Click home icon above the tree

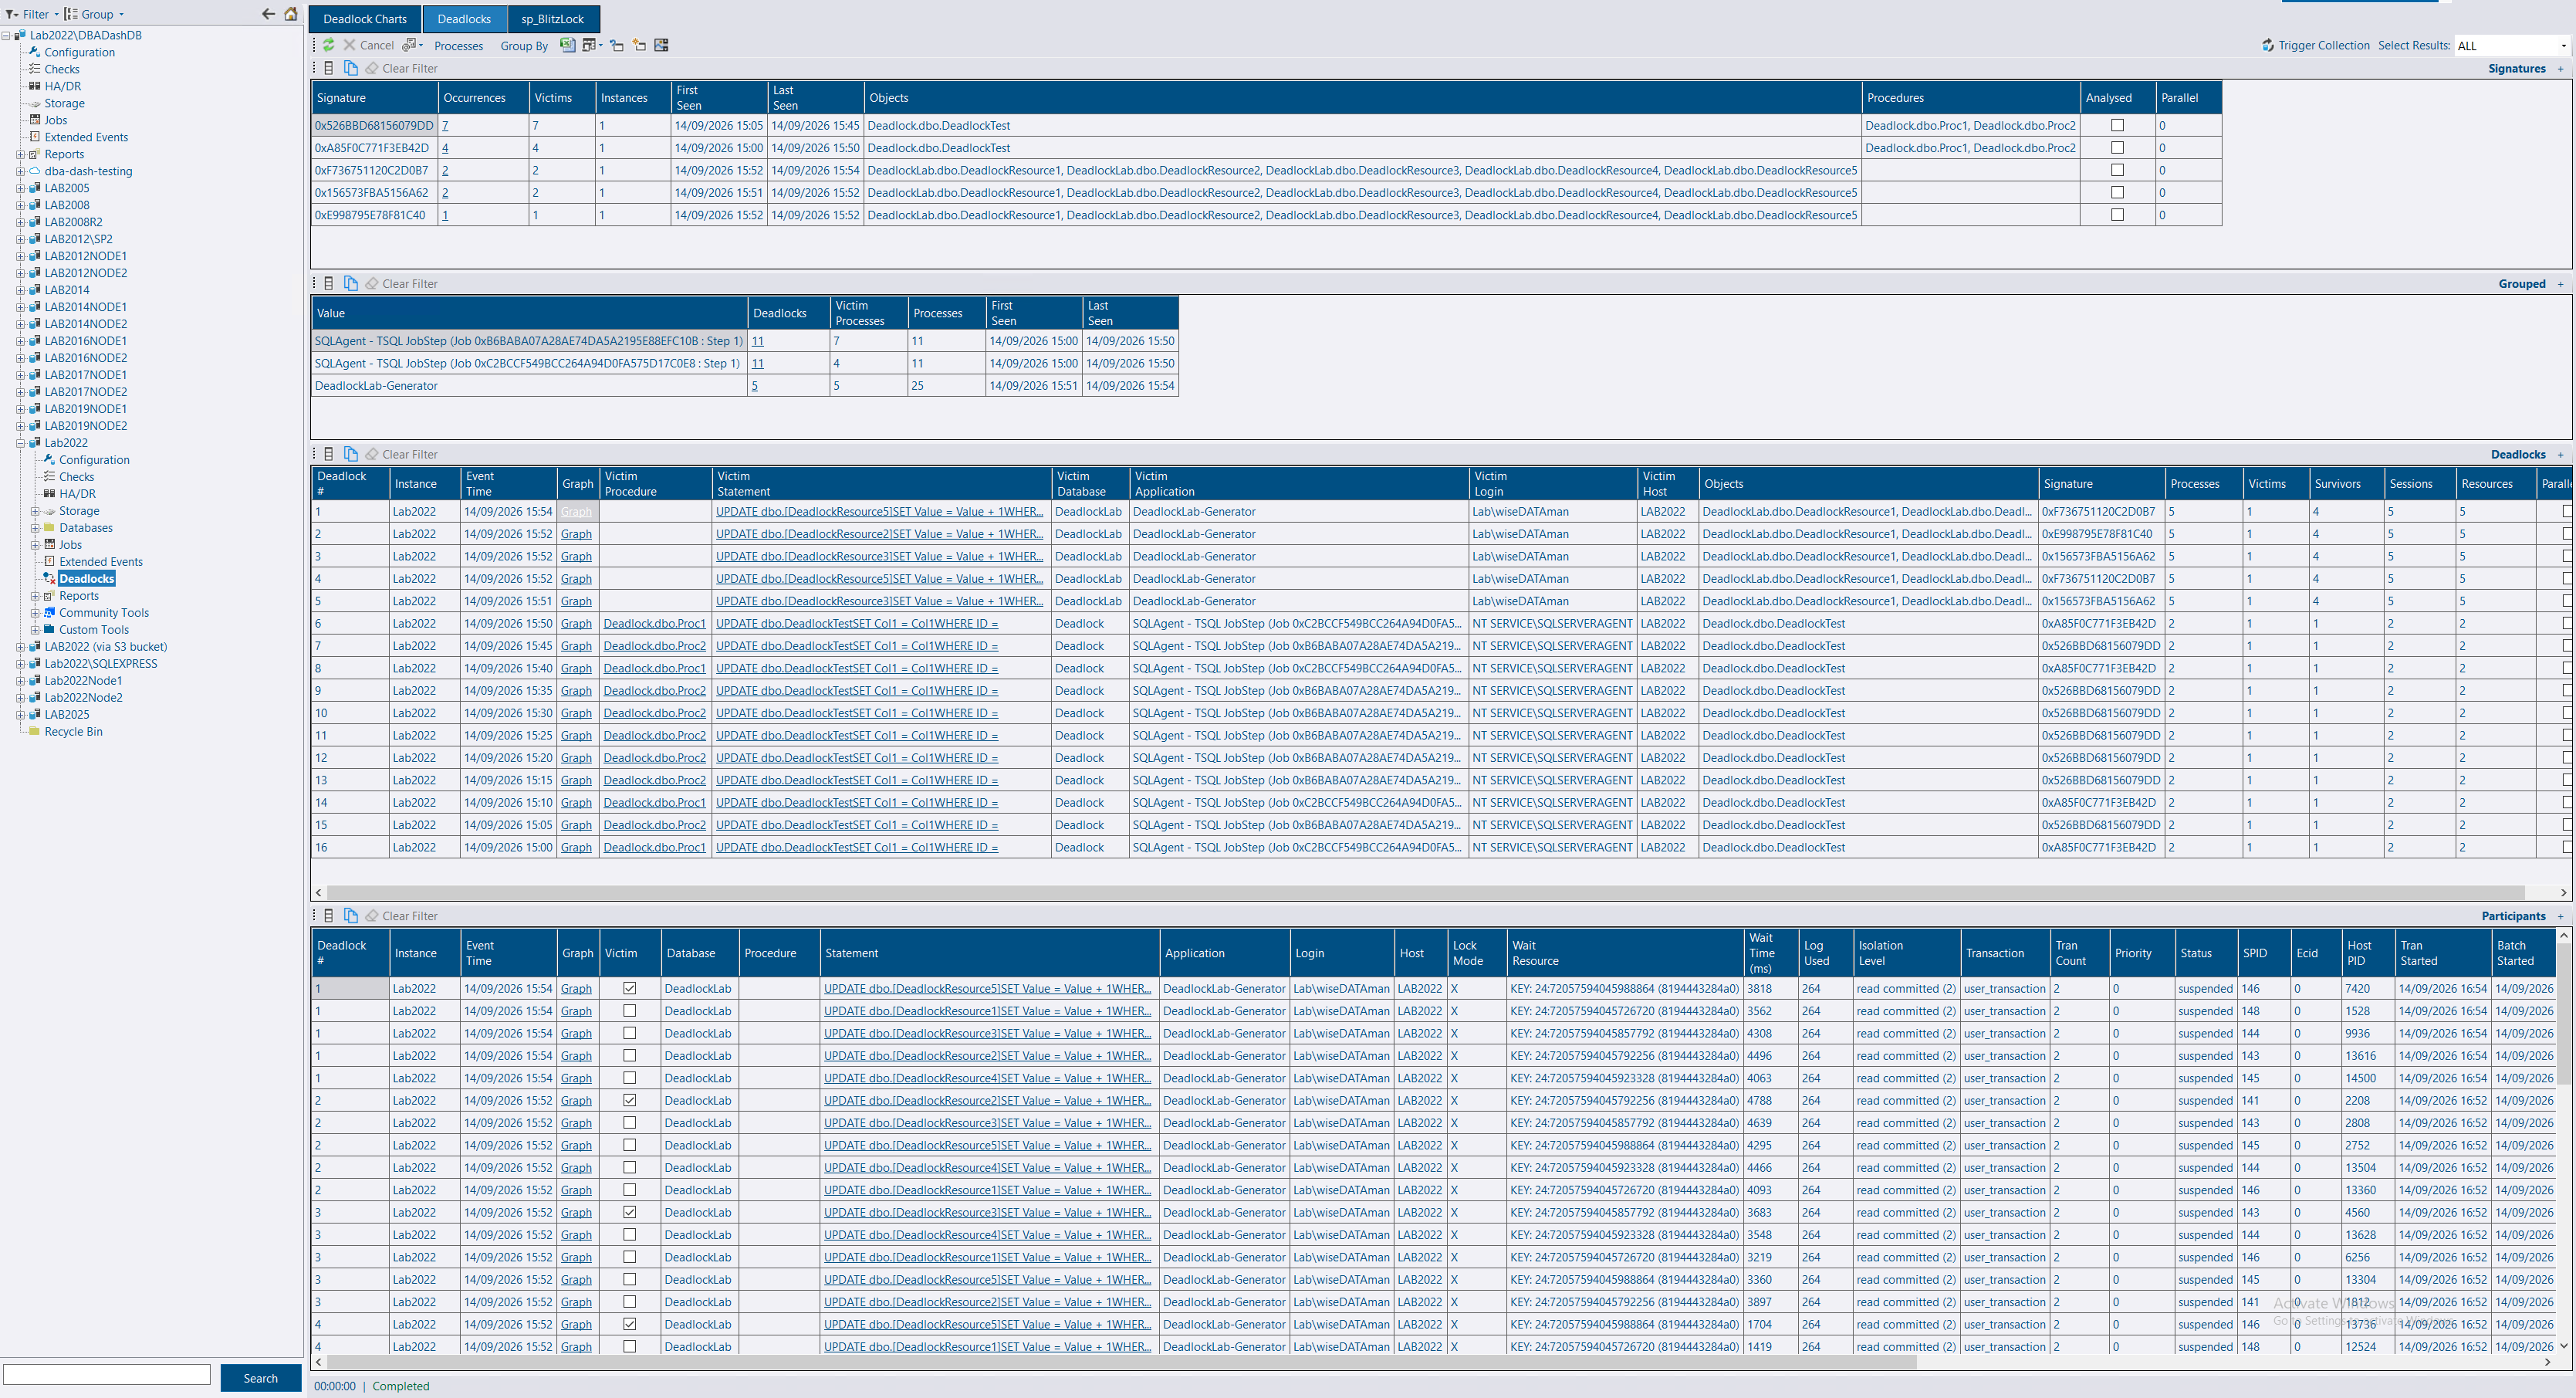coord(291,14)
